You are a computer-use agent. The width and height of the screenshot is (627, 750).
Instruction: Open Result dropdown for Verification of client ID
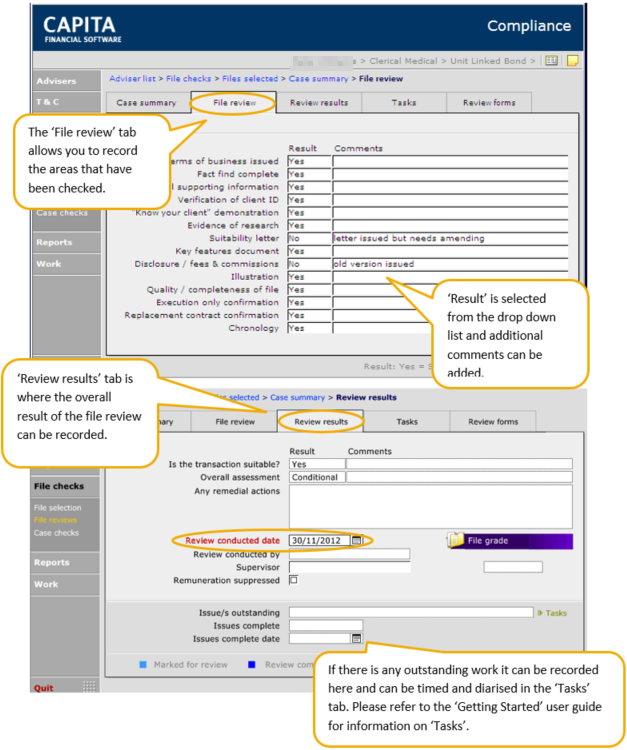point(309,199)
